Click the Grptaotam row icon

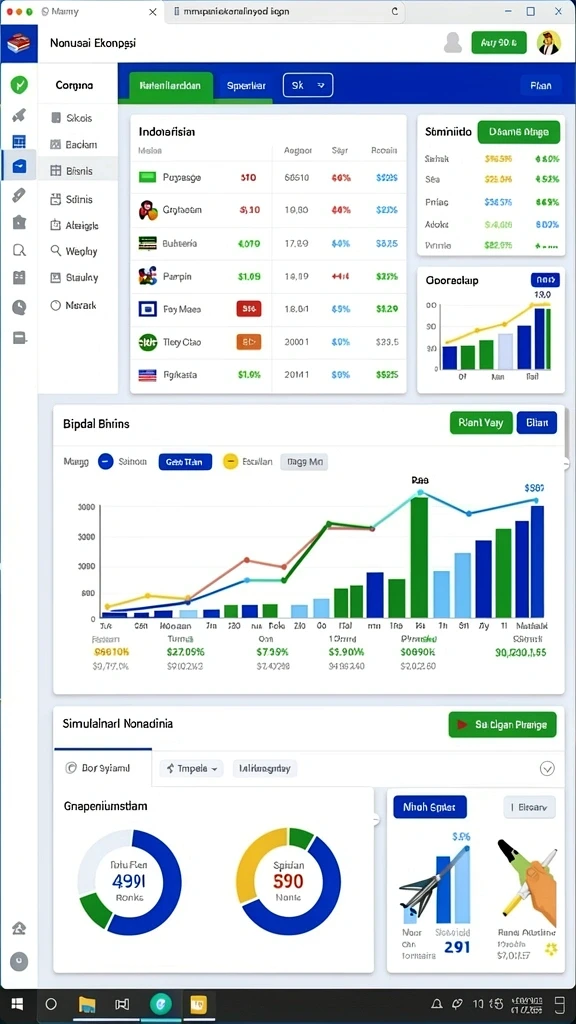coord(148,210)
